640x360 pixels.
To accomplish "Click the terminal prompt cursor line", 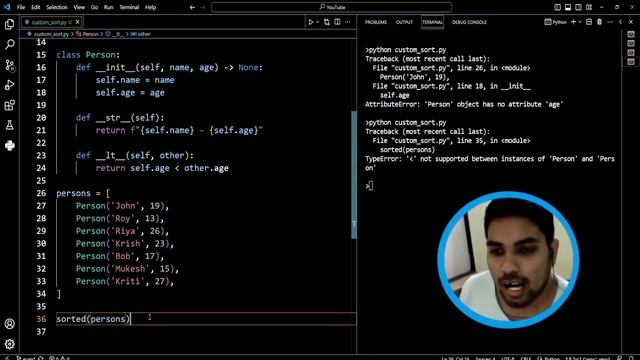I will point(369,186).
